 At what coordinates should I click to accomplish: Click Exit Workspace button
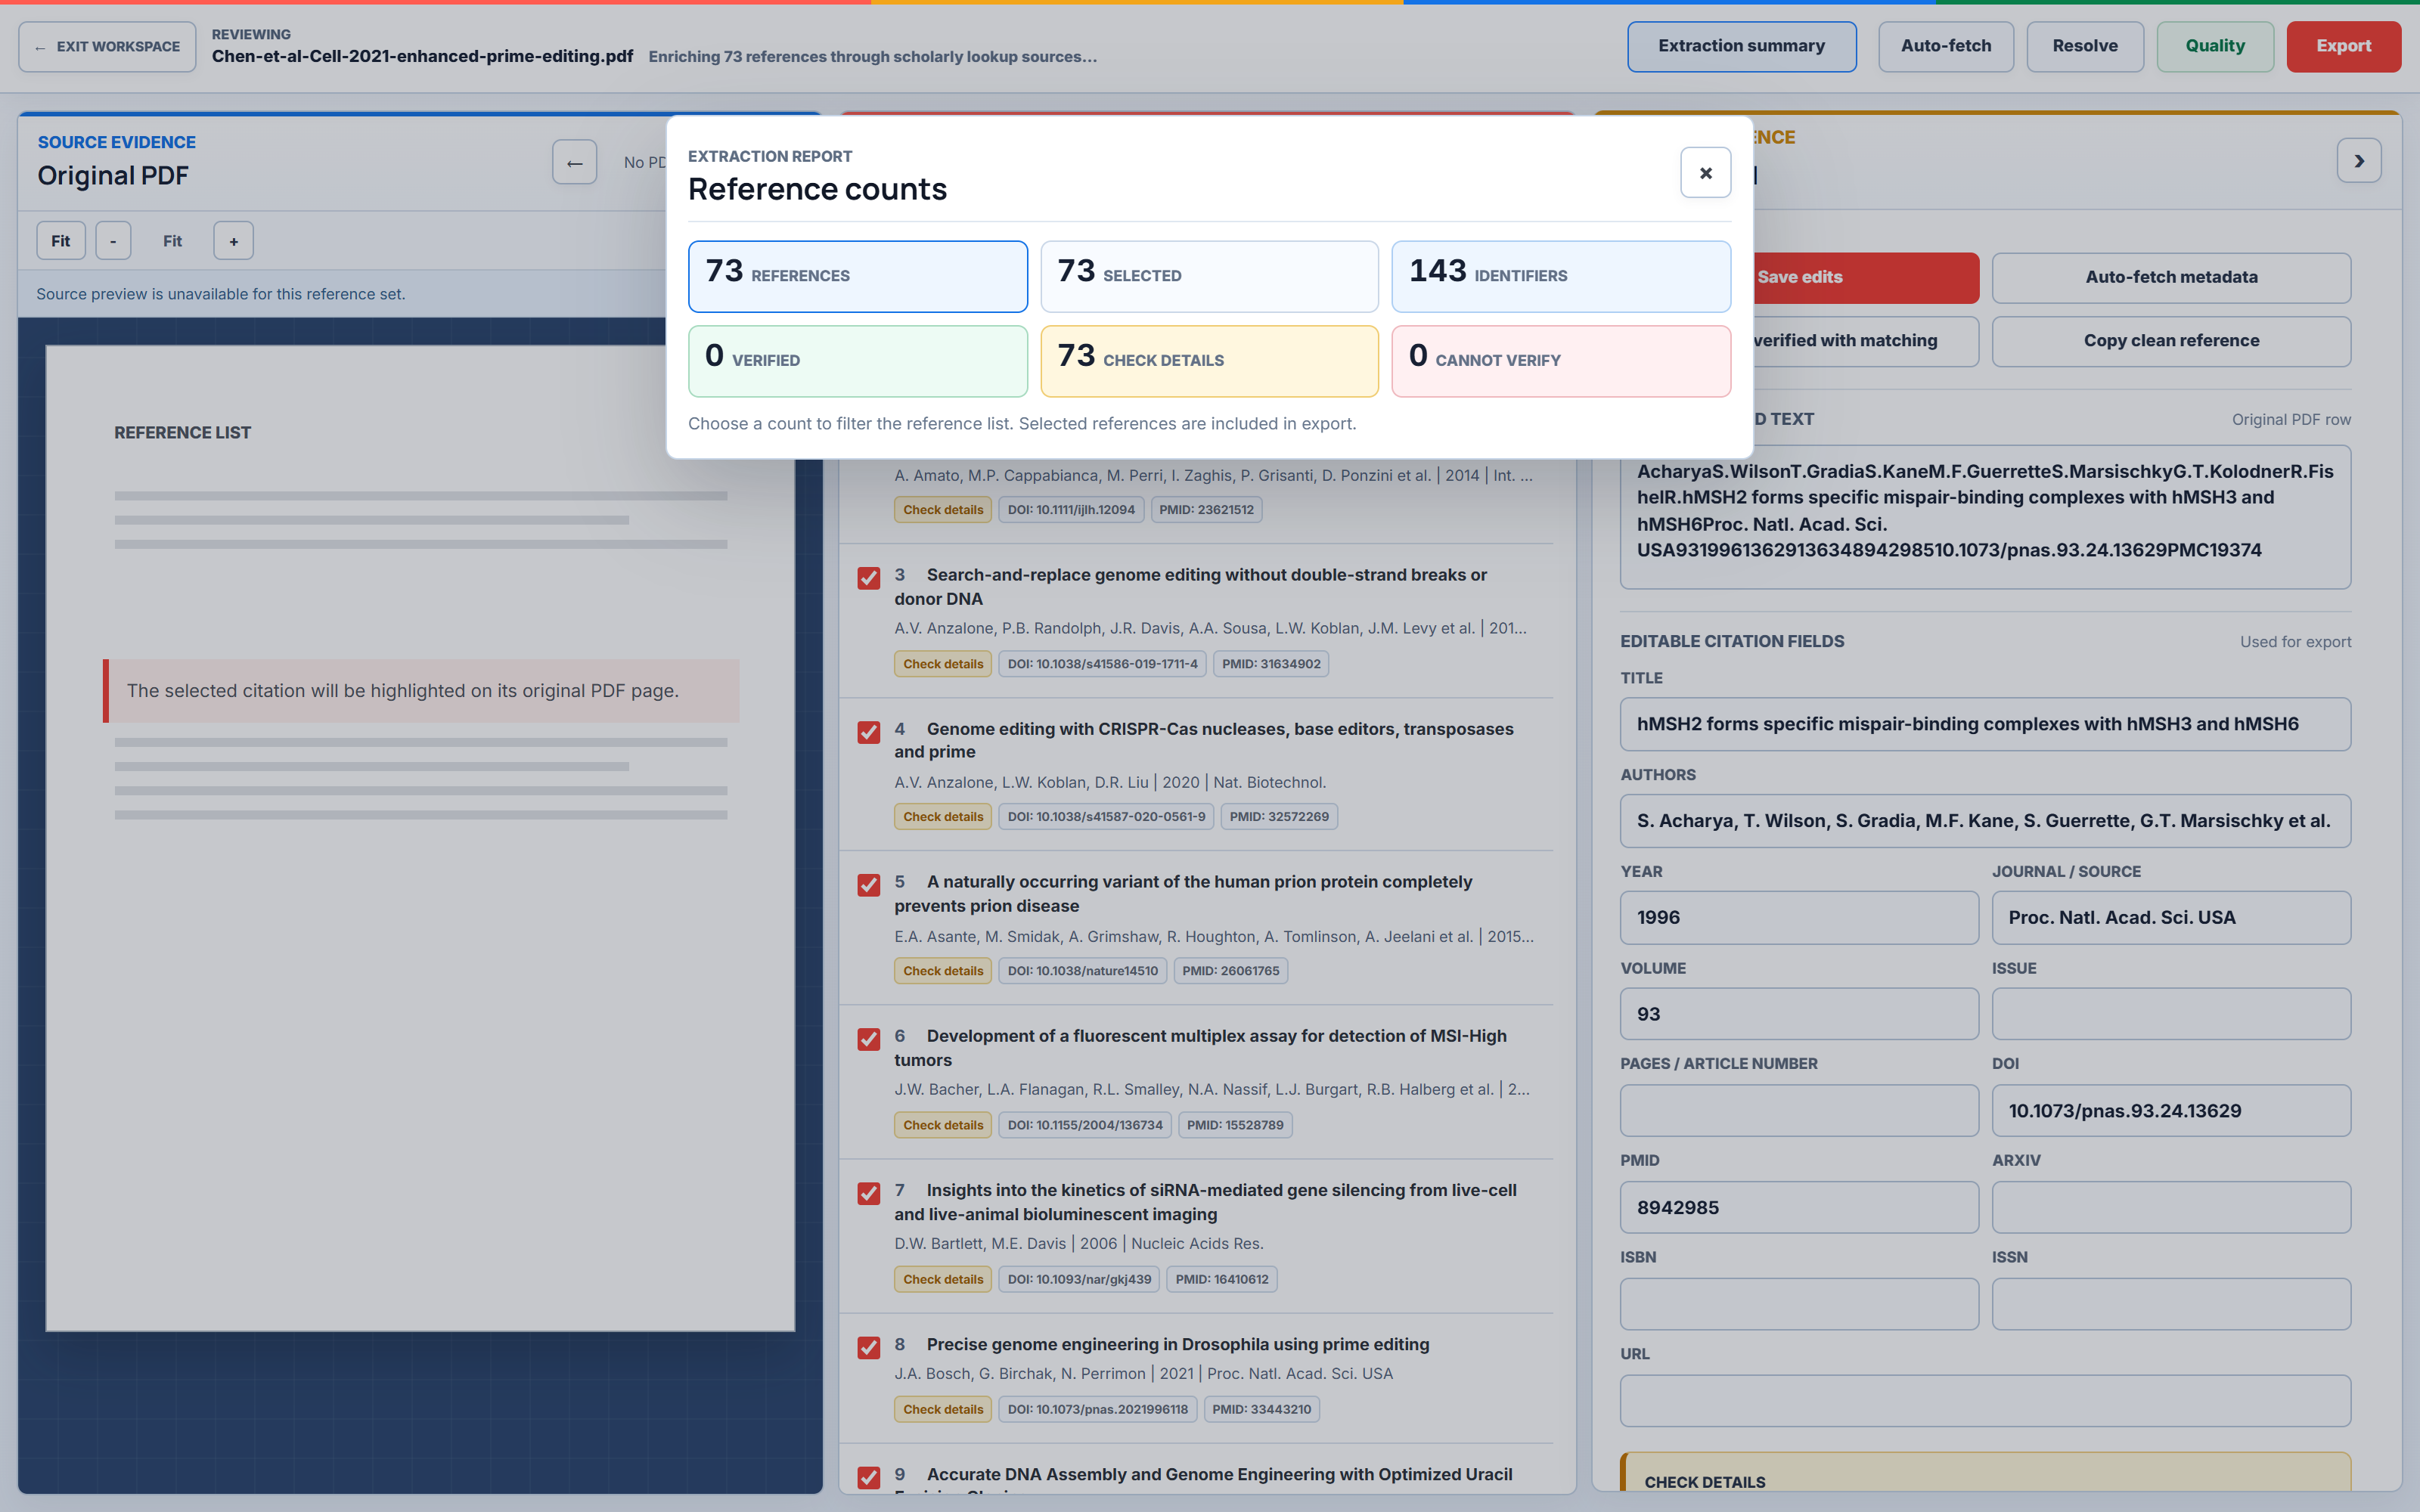107,47
